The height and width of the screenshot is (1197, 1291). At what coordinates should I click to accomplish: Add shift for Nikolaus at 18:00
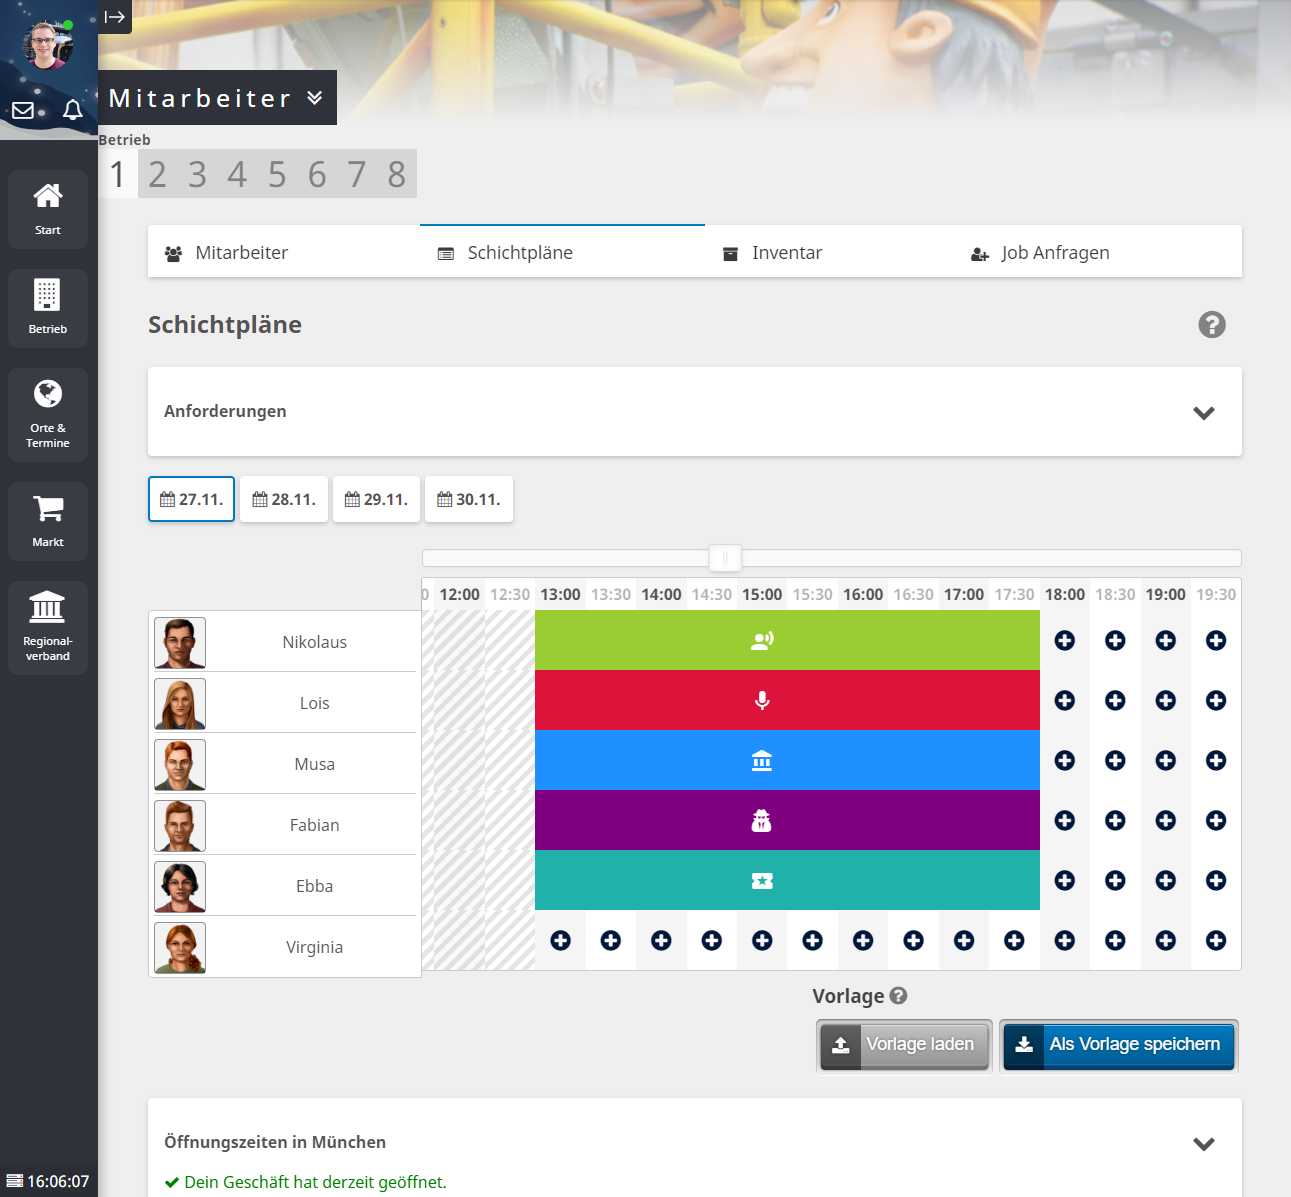tap(1065, 641)
